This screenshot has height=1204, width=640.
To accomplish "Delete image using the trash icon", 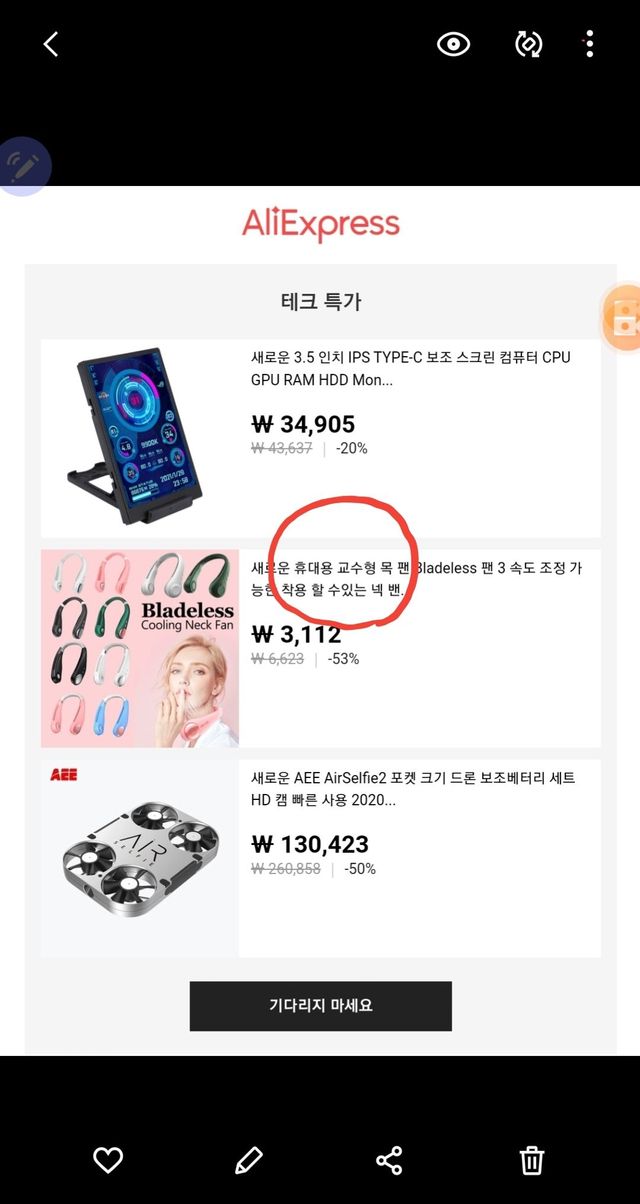I will tap(532, 1160).
